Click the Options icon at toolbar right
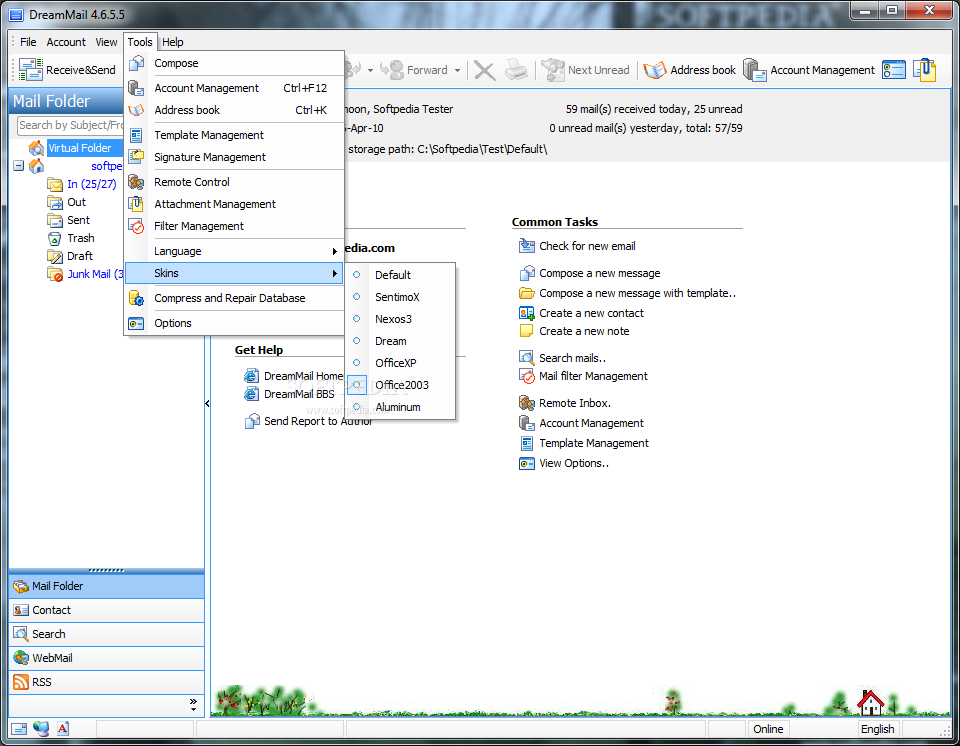 point(894,70)
